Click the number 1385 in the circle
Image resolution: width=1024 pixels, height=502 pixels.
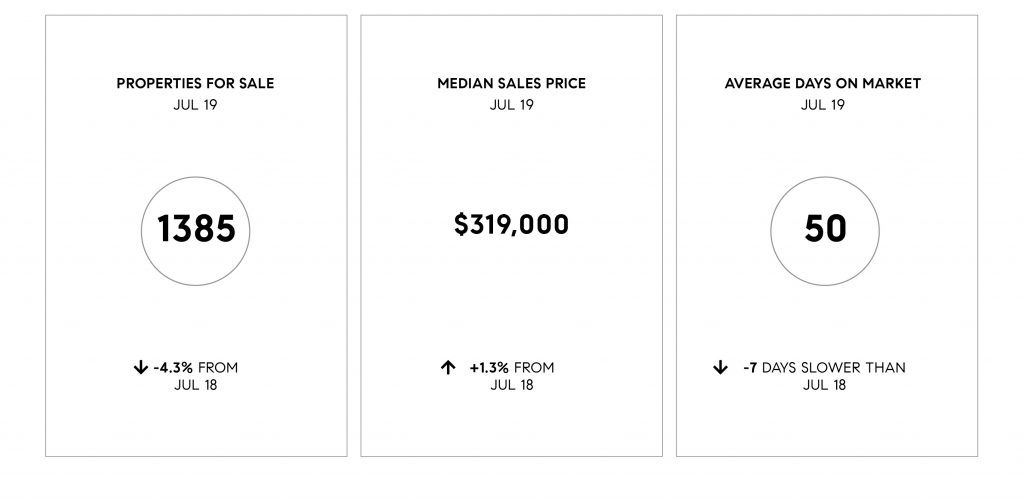(x=196, y=228)
